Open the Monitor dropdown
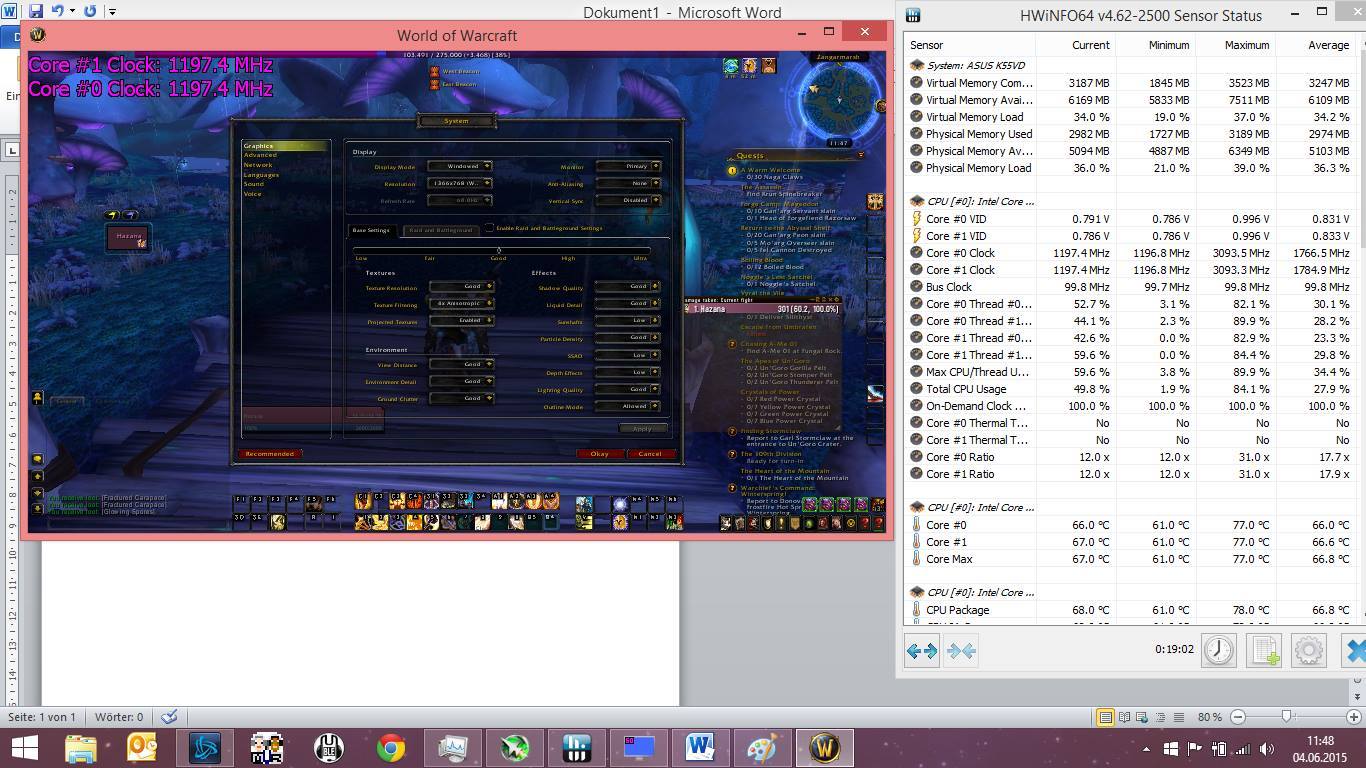The width and height of the screenshot is (1366, 768). pyautogui.click(x=628, y=166)
